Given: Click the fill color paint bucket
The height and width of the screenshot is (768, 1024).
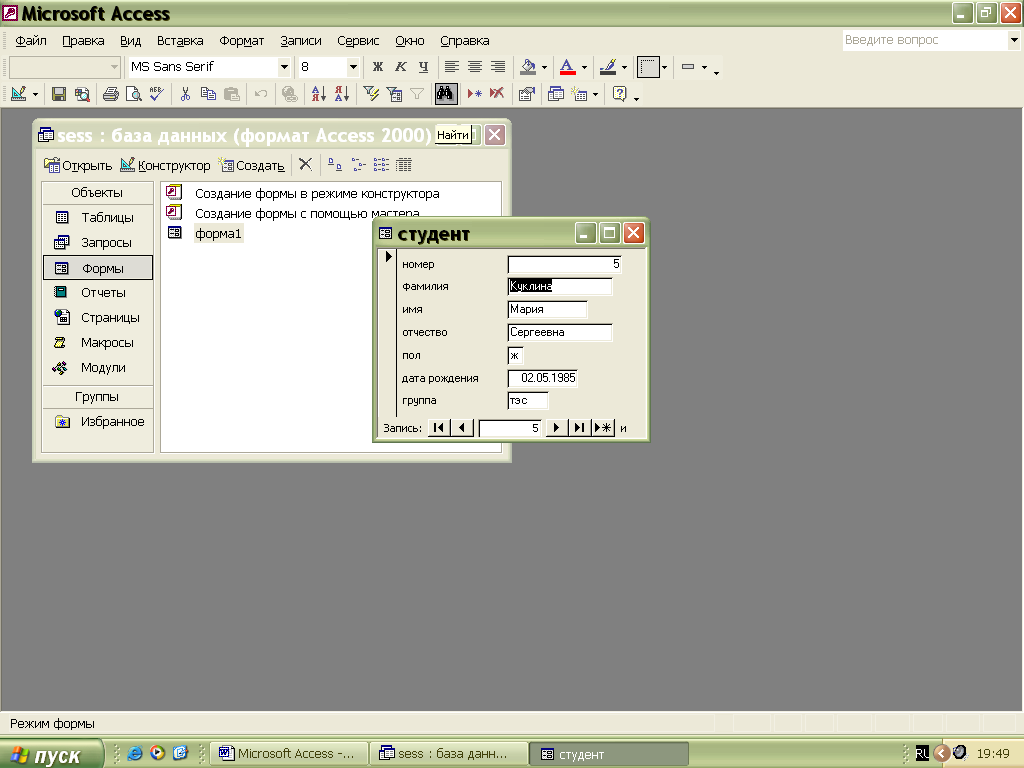Looking at the screenshot, I should pyautogui.click(x=528, y=67).
